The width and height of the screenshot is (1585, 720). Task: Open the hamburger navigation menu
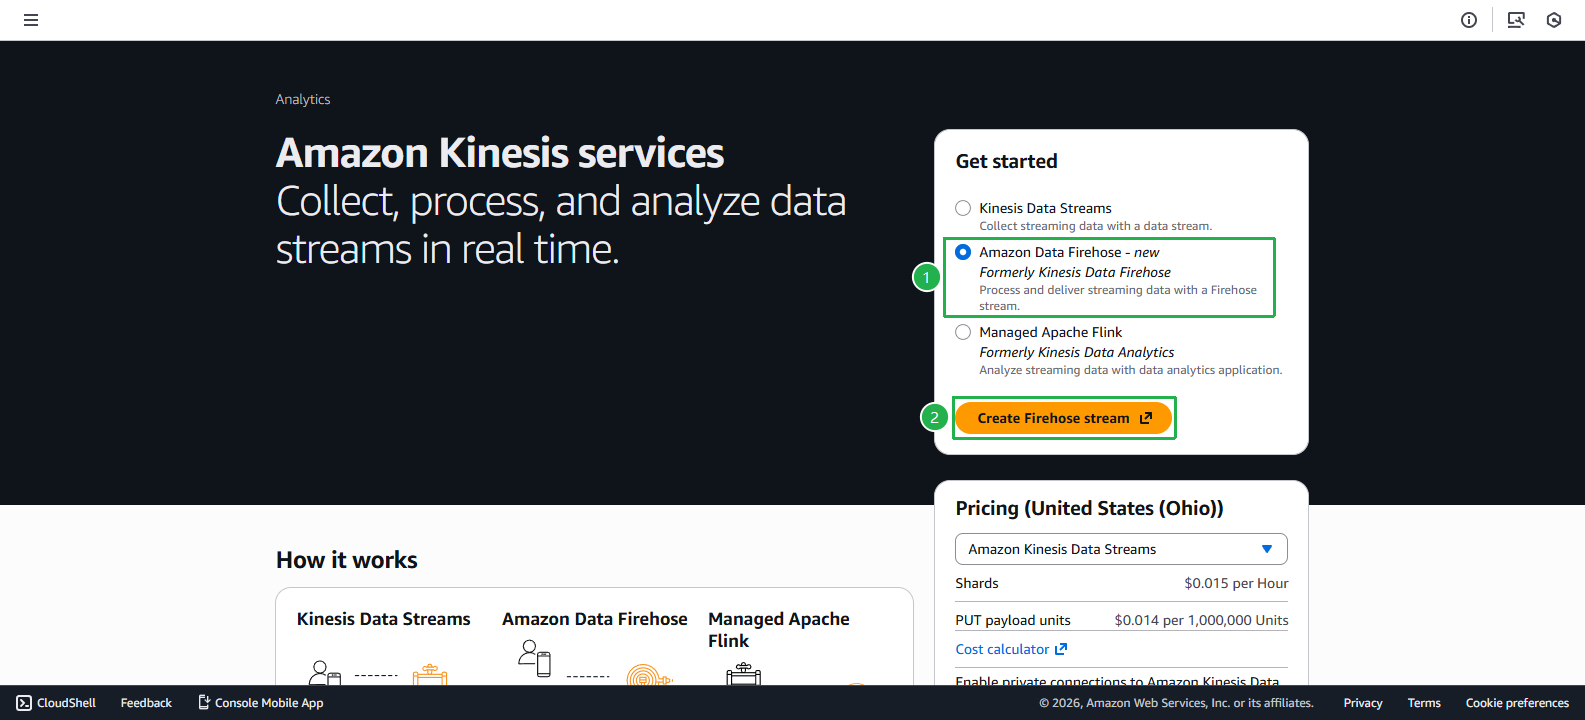pos(31,20)
